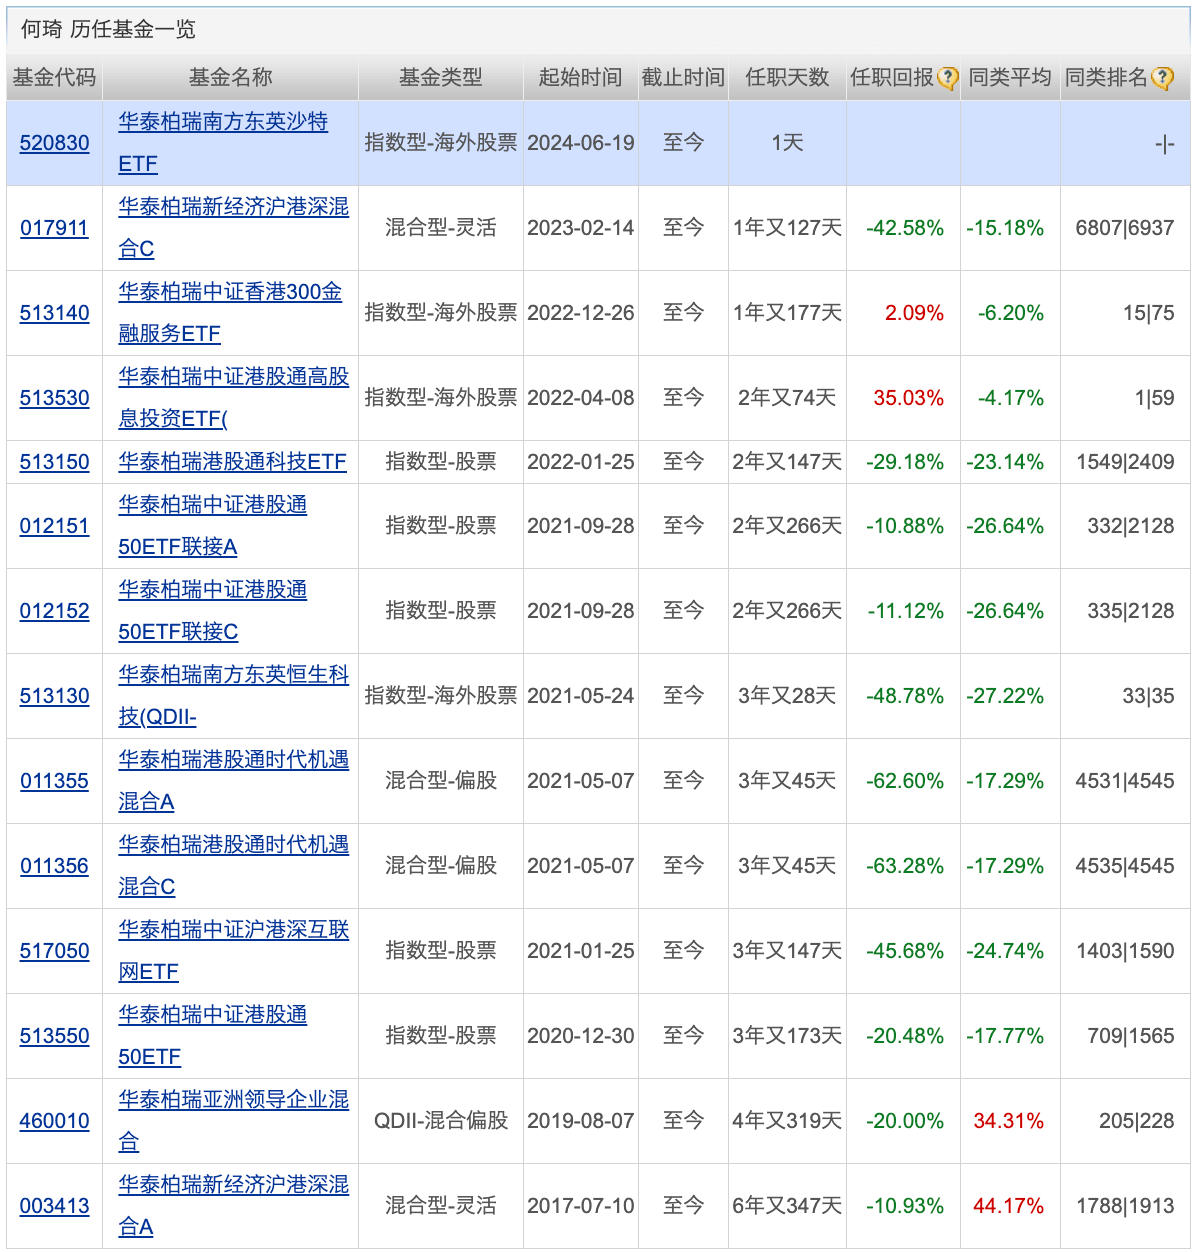Select the ranking 1|59 cell

1154,398
